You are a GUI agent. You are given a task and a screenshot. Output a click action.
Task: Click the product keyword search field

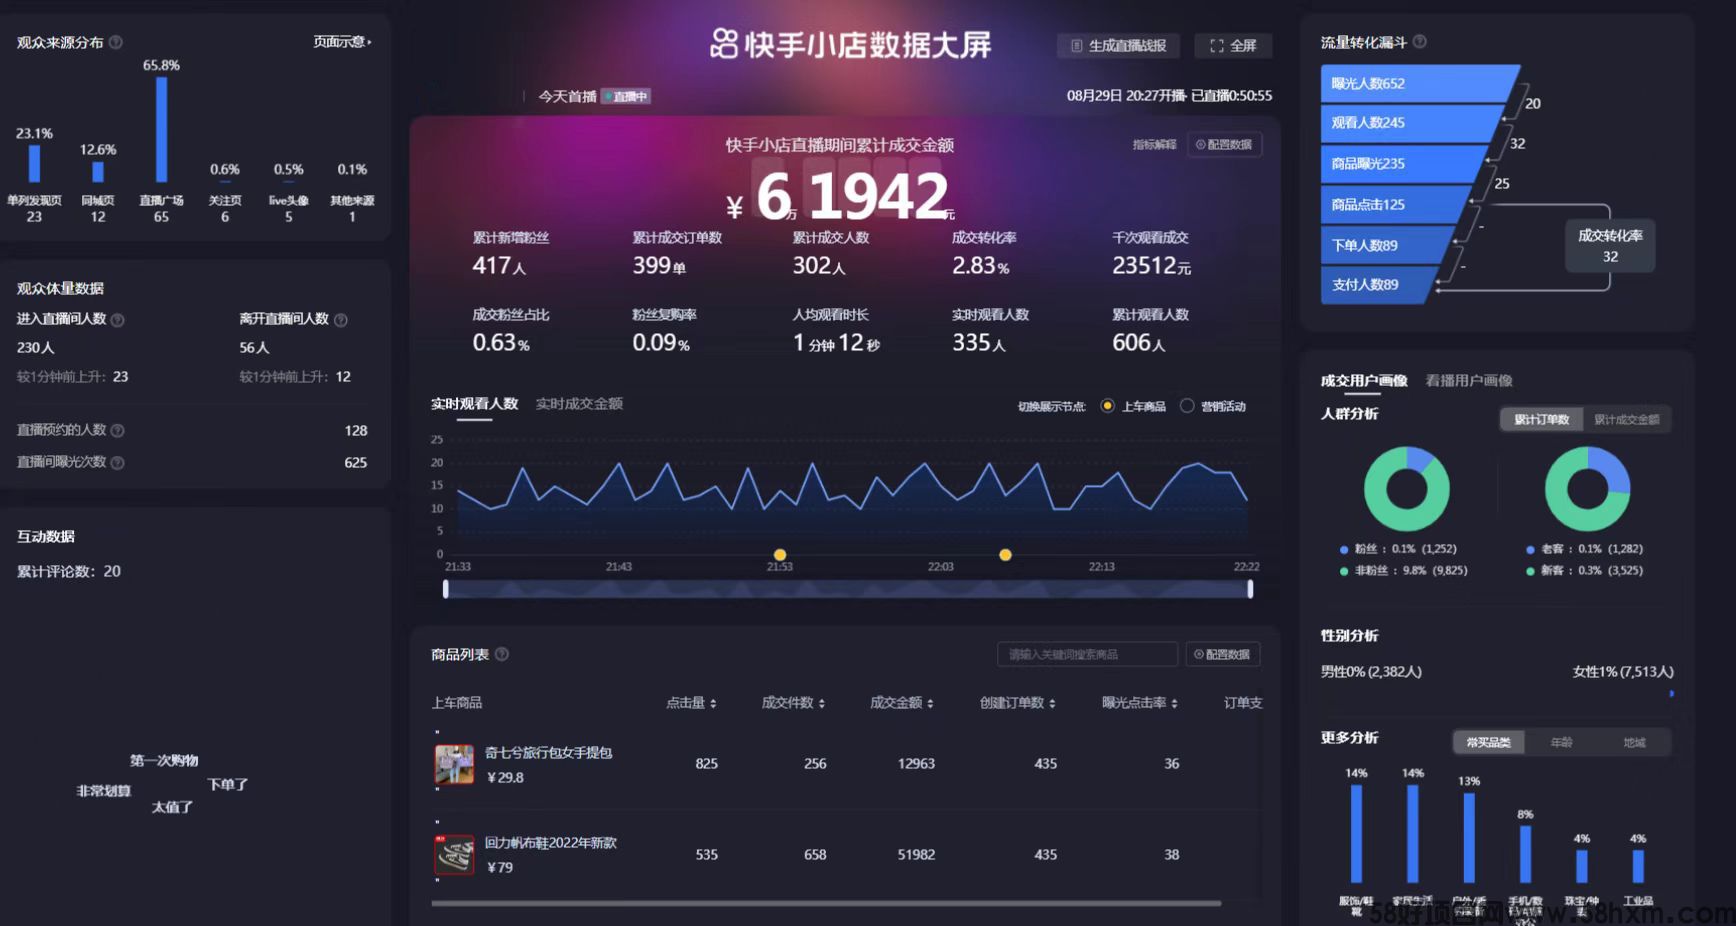[1087, 655]
